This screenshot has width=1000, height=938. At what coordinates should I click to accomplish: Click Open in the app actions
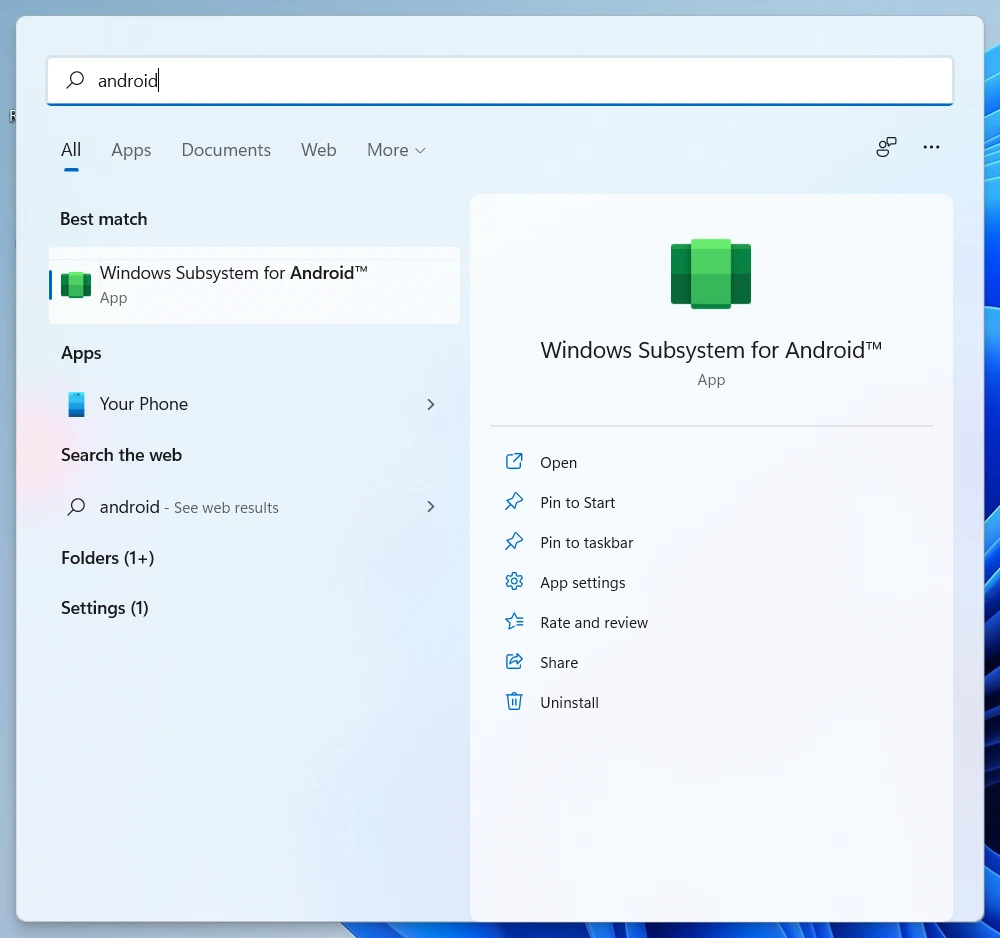point(558,462)
